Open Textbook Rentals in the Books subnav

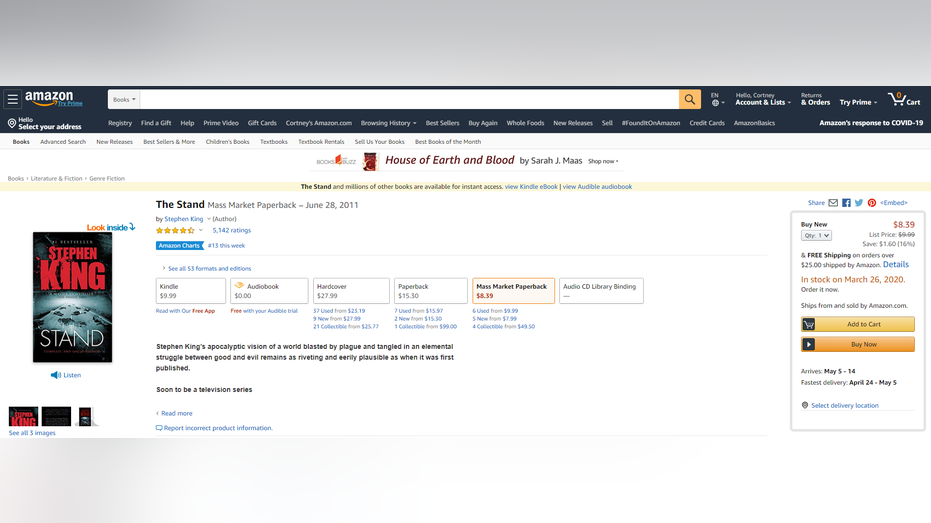(321, 142)
